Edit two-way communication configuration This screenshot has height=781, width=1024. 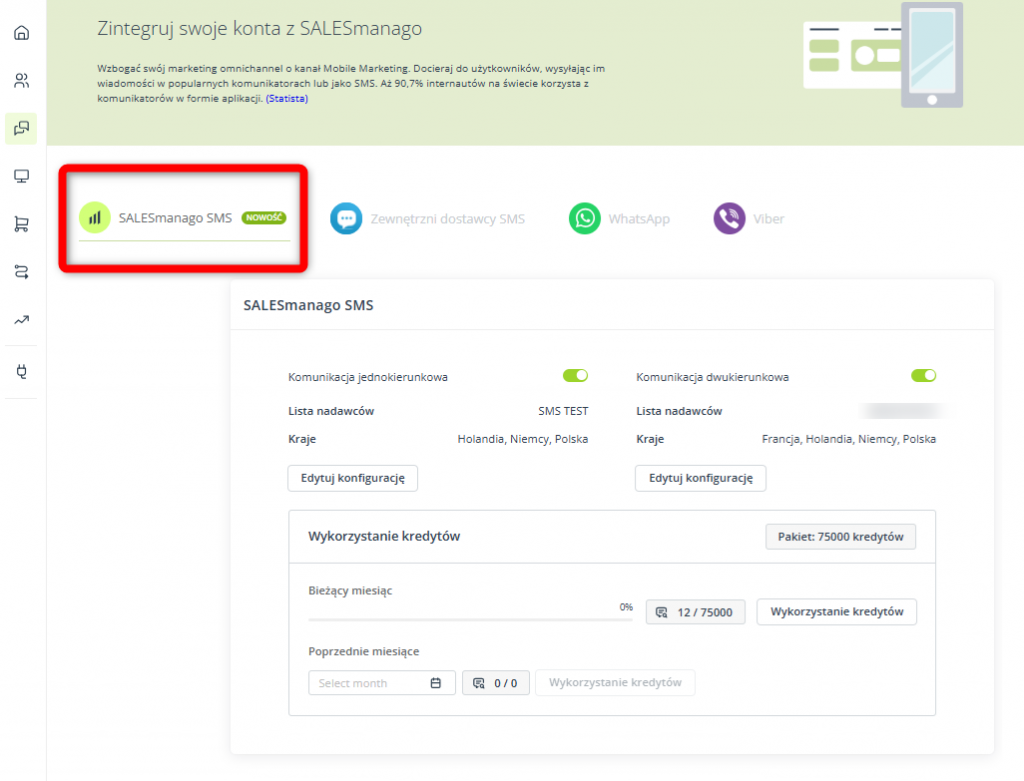tap(701, 478)
